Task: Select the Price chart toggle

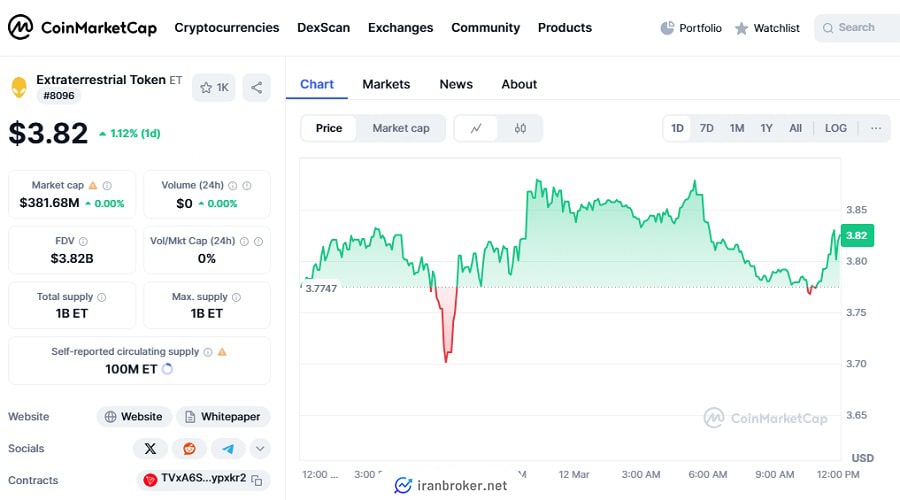Action: (x=329, y=128)
